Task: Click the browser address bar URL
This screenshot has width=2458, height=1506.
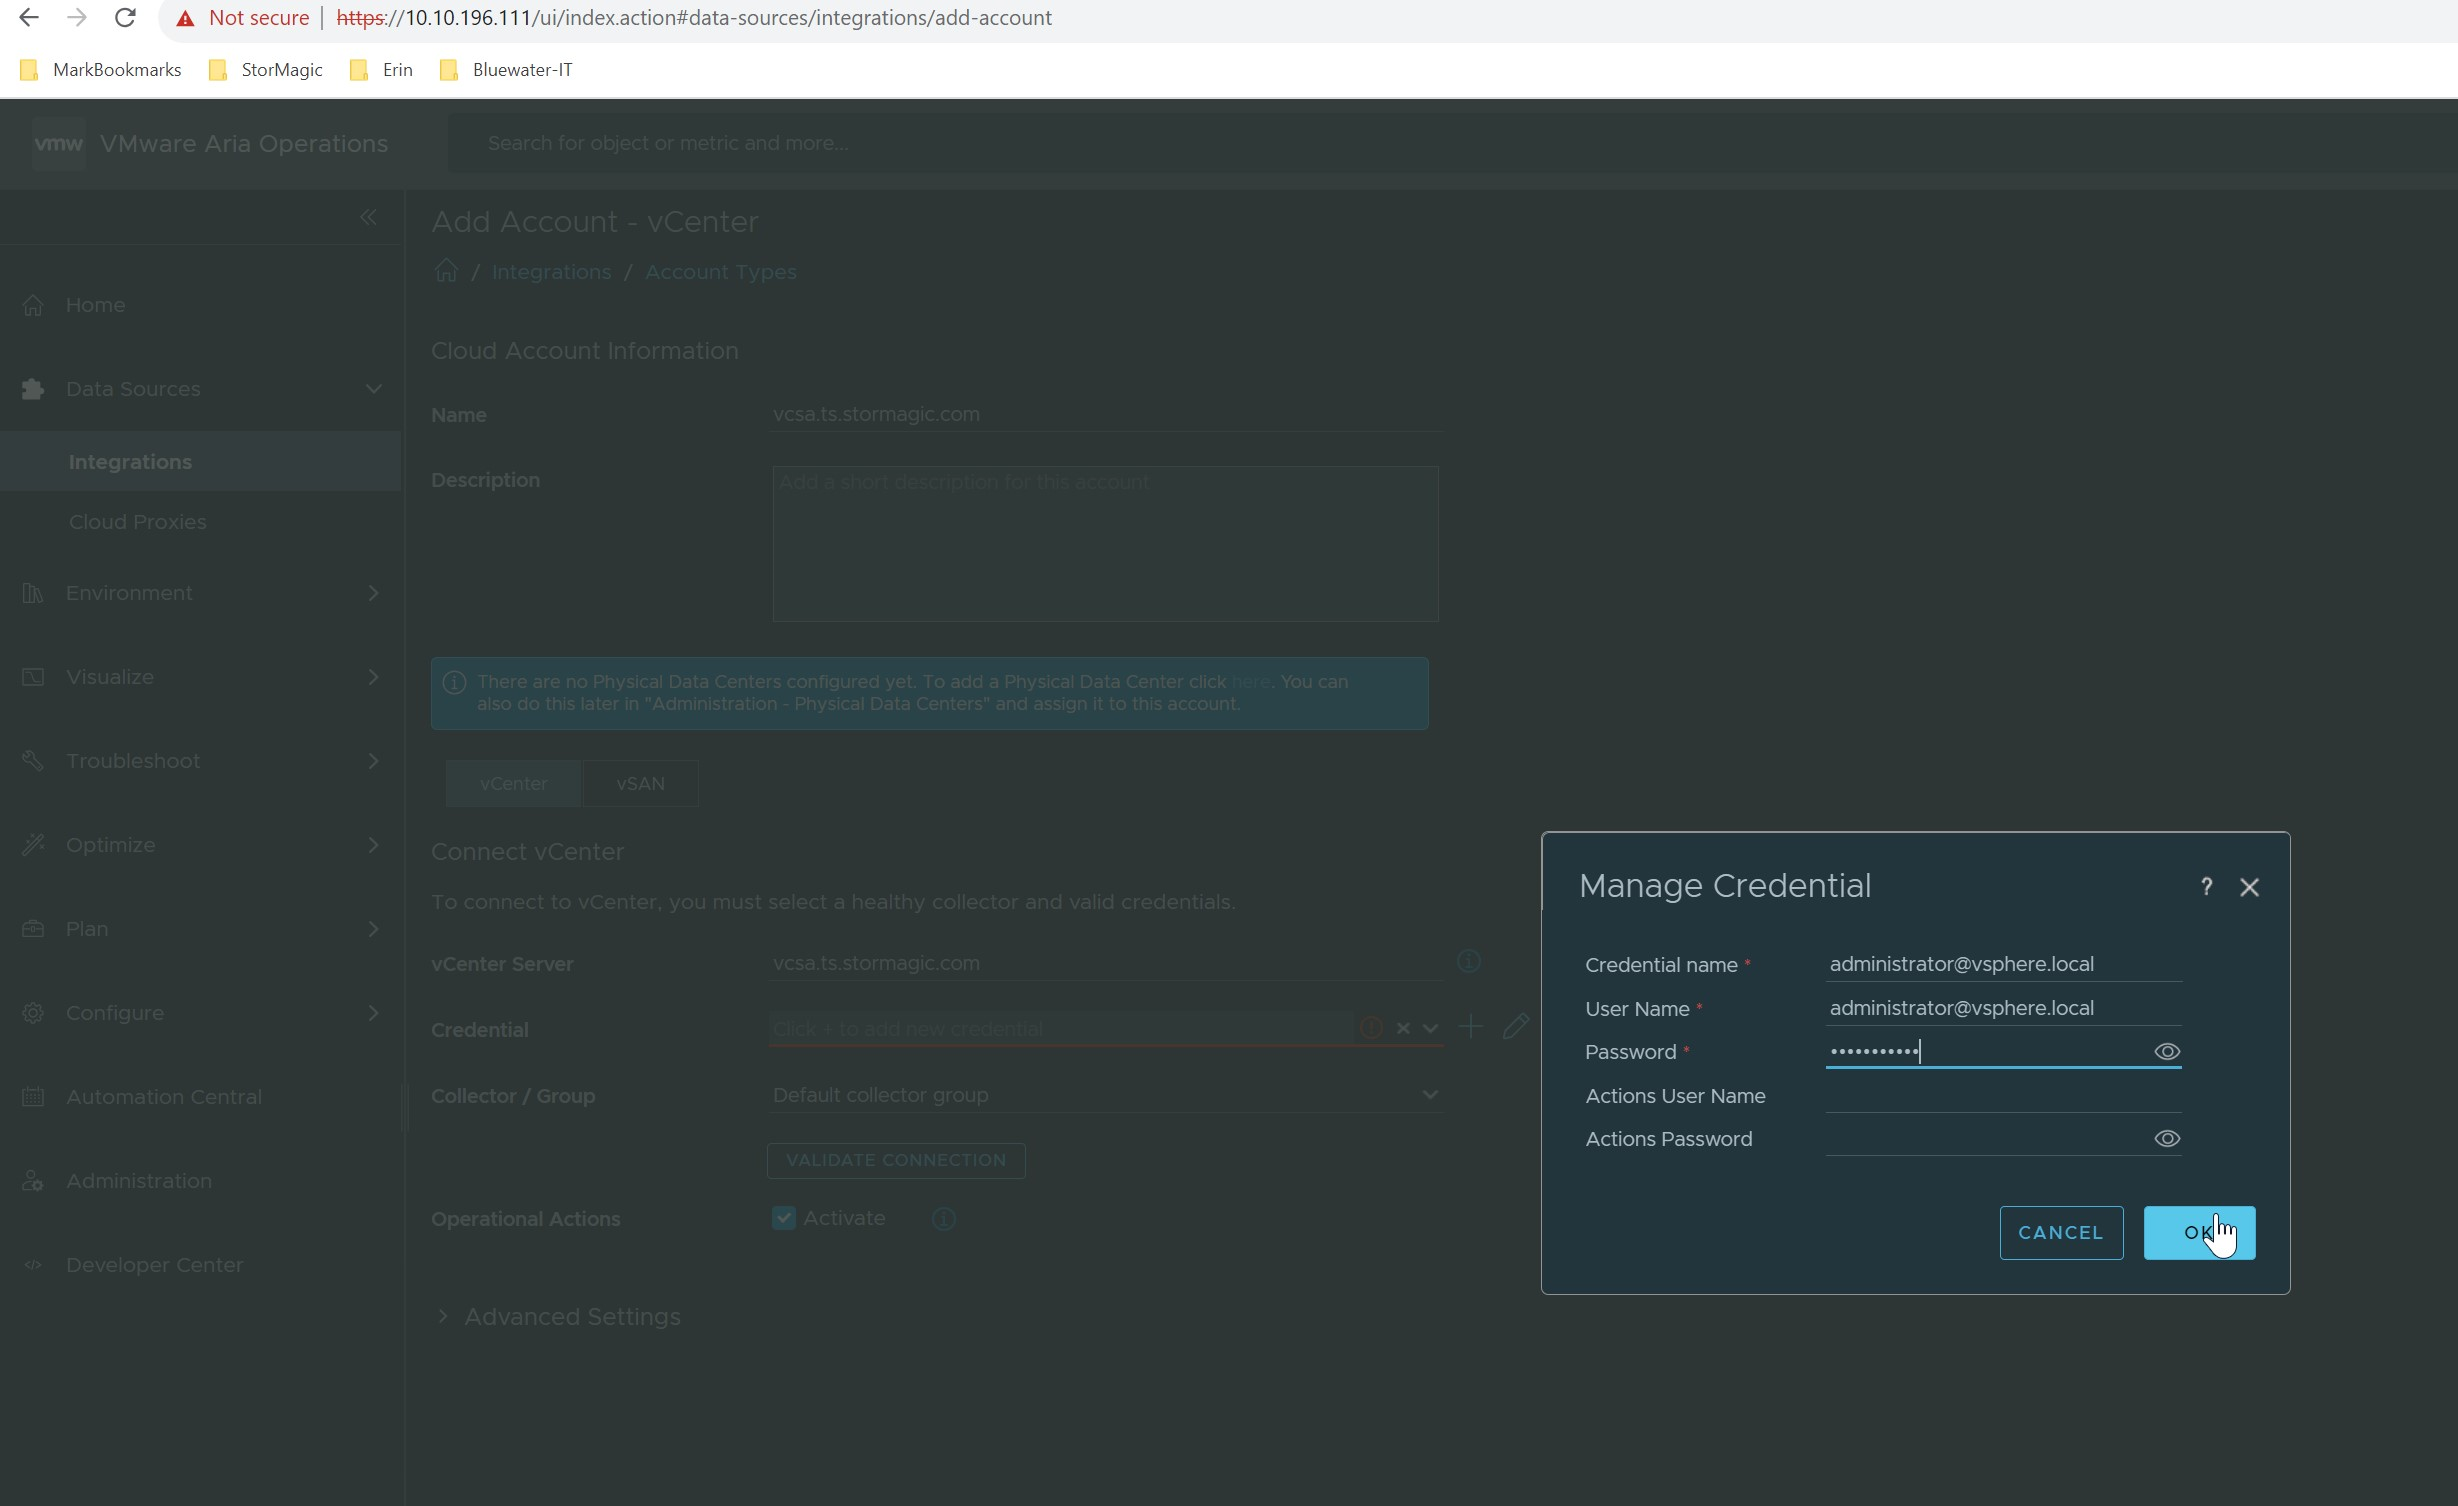Action: click(694, 18)
